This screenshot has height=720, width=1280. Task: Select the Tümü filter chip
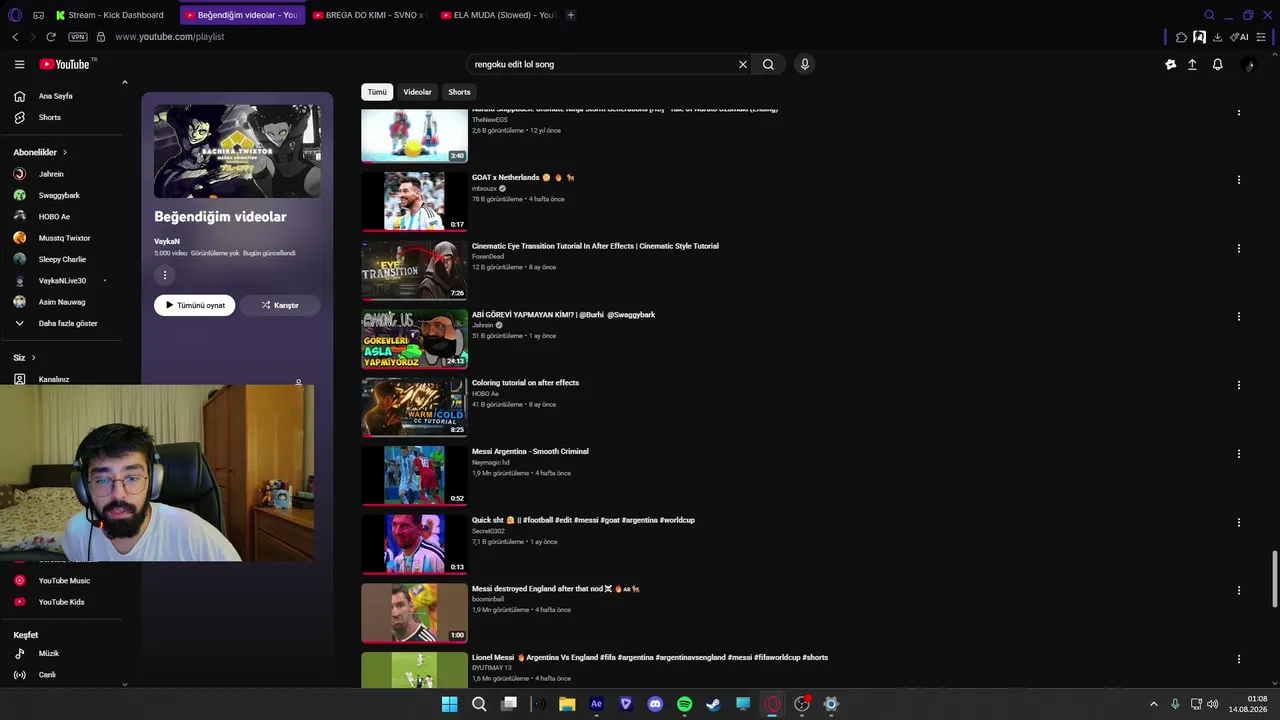(377, 92)
